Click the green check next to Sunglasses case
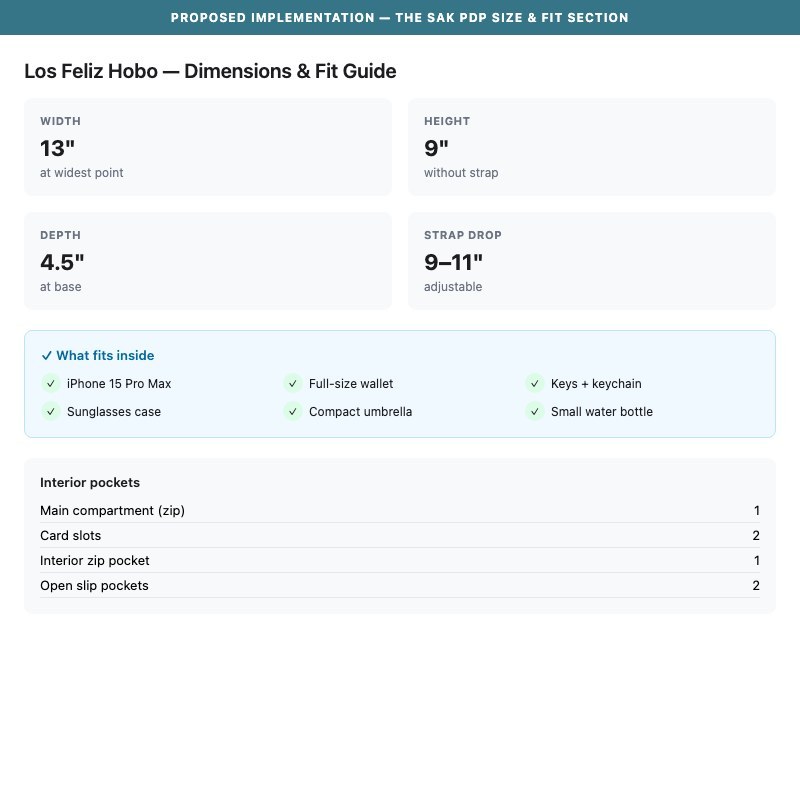 coord(51,412)
